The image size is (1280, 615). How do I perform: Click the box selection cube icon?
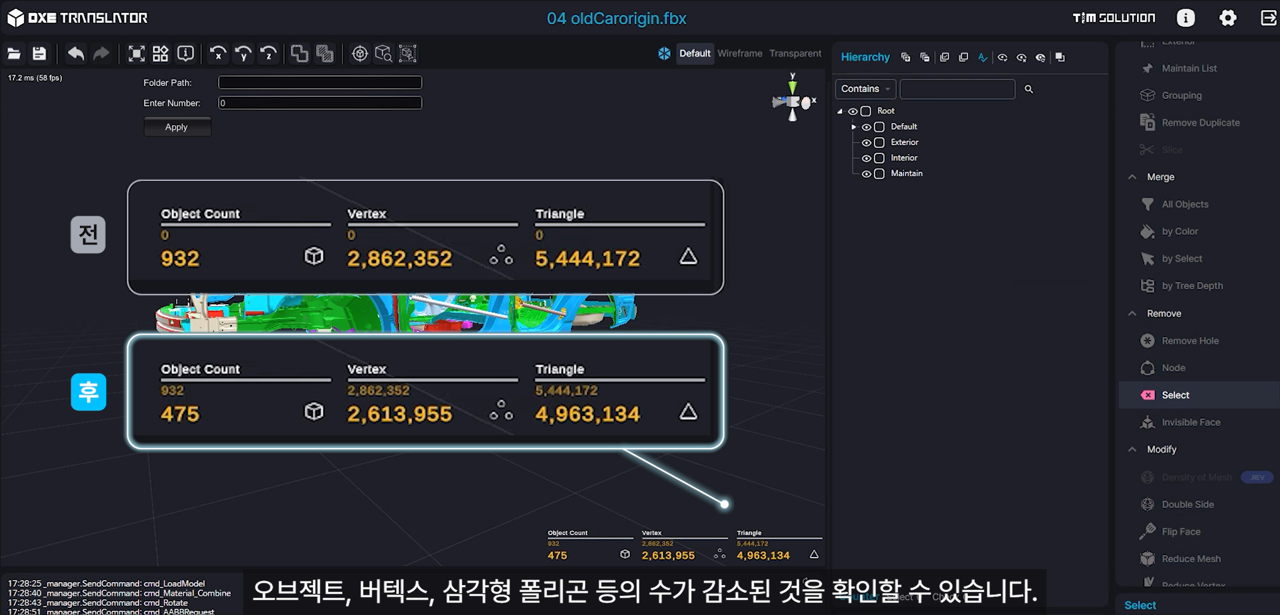click(408, 54)
